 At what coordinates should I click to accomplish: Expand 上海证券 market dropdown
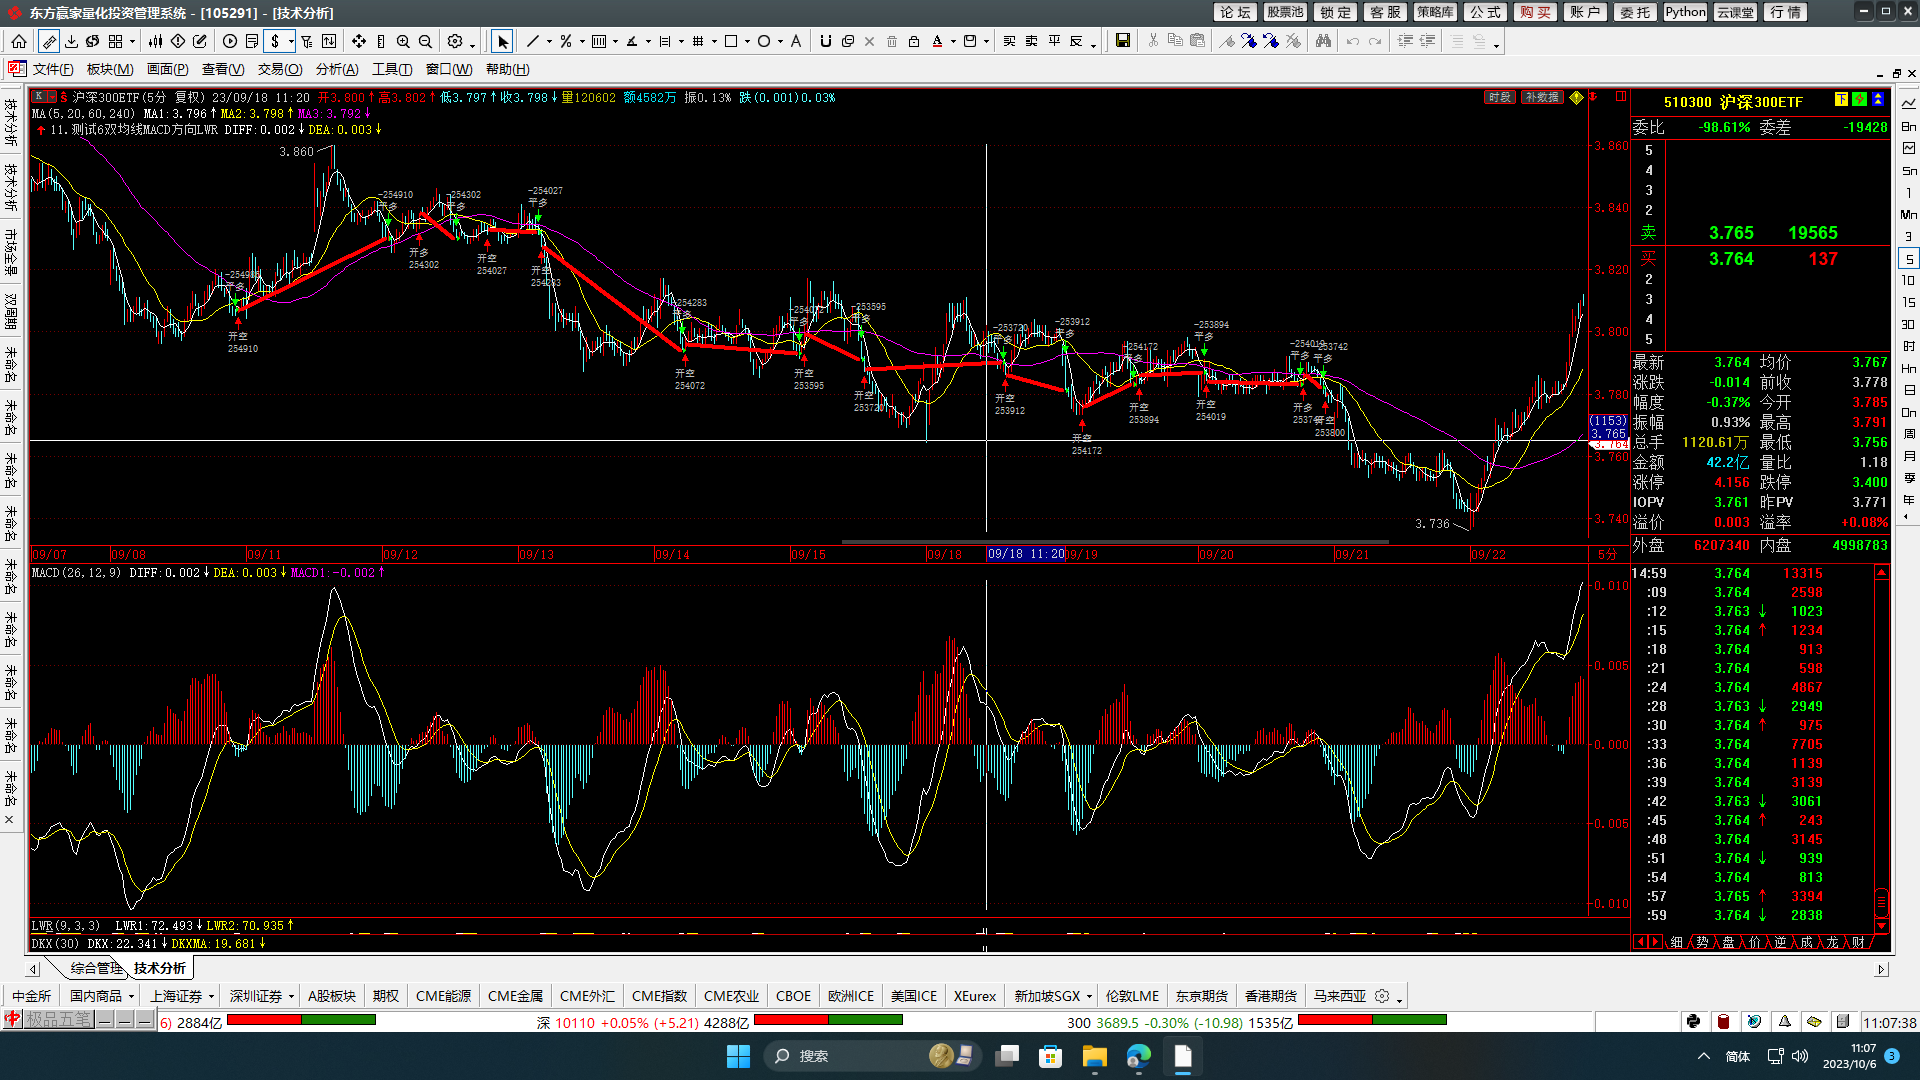pyautogui.click(x=211, y=997)
